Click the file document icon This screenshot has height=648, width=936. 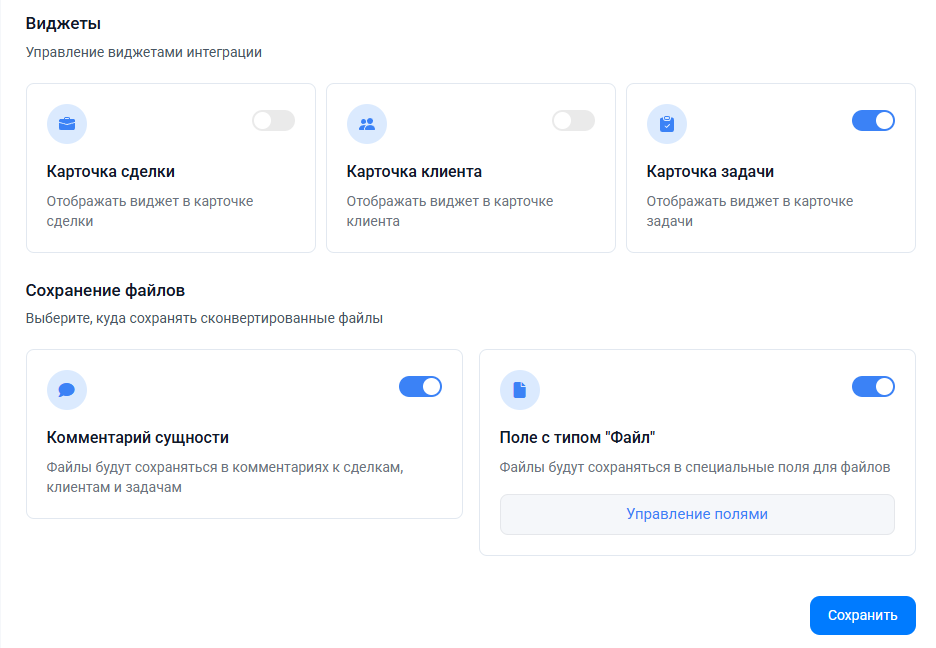click(x=519, y=390)
